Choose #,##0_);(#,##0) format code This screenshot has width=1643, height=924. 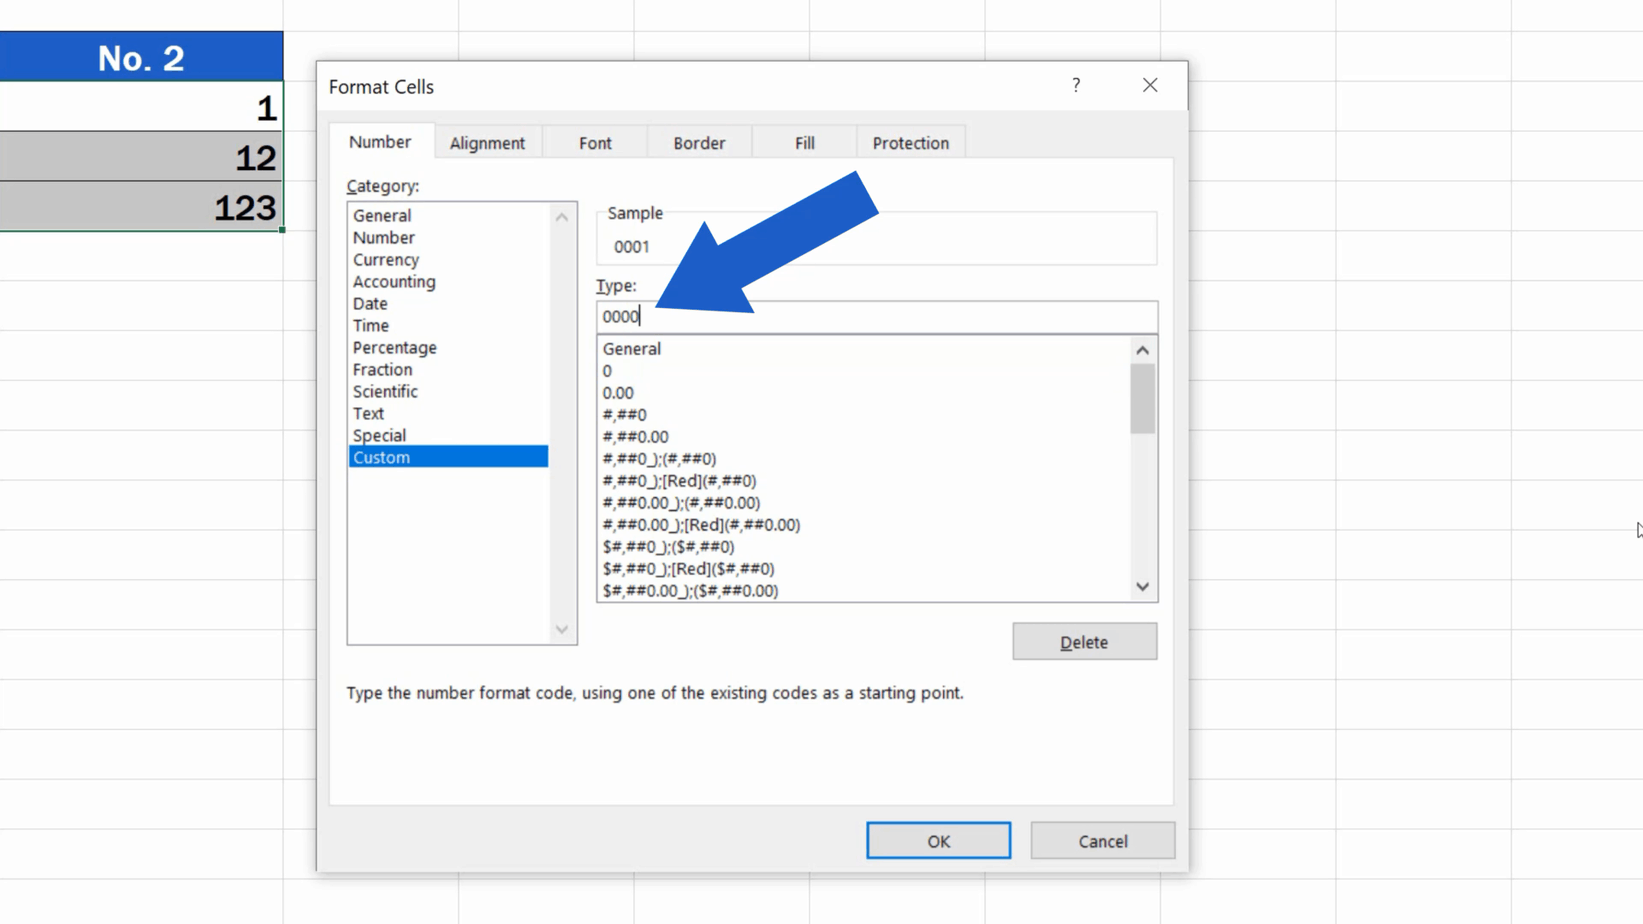click(864, 459)
